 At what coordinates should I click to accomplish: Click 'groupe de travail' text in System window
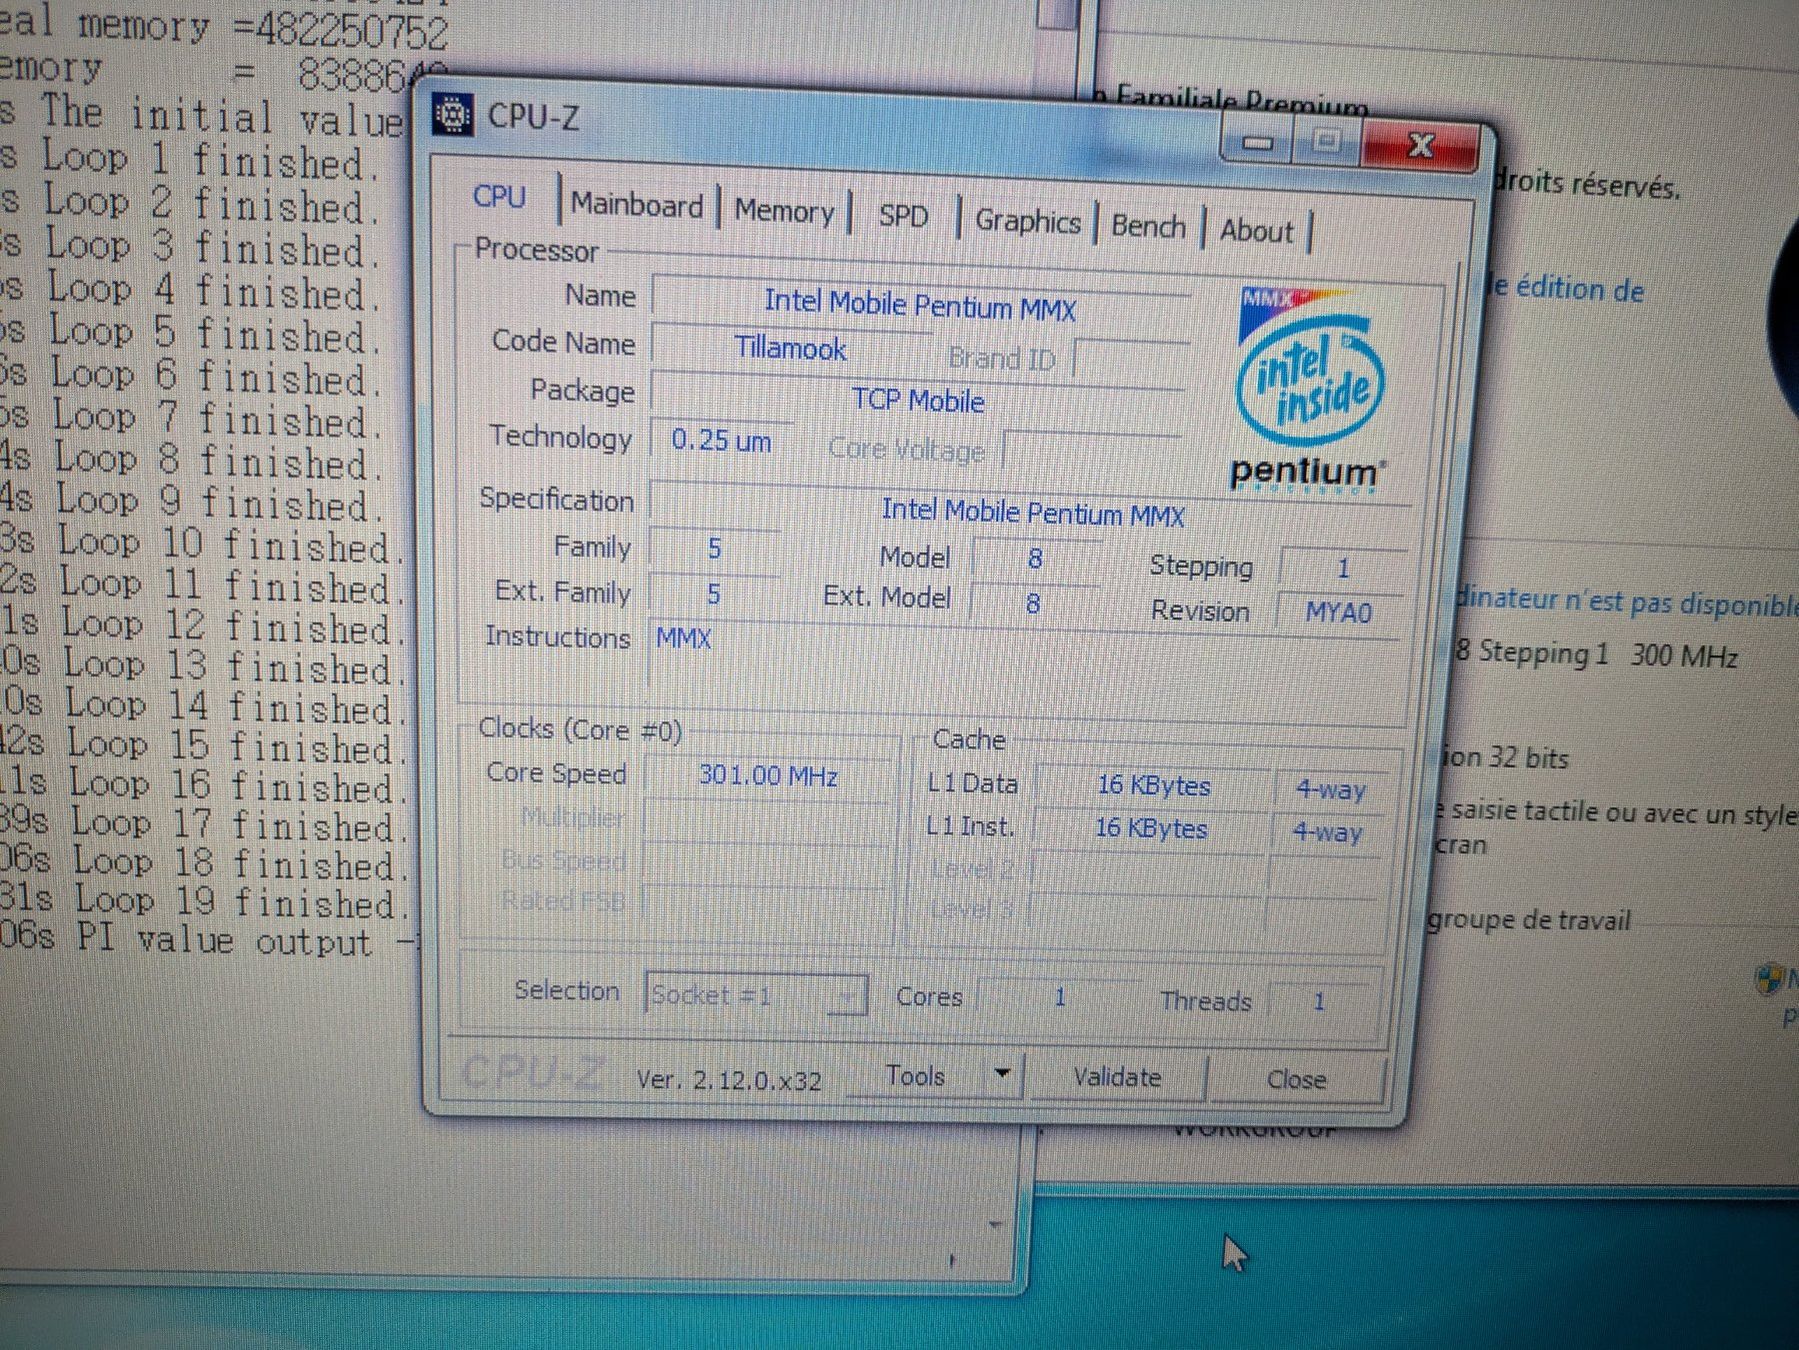tap(1529, 919)
